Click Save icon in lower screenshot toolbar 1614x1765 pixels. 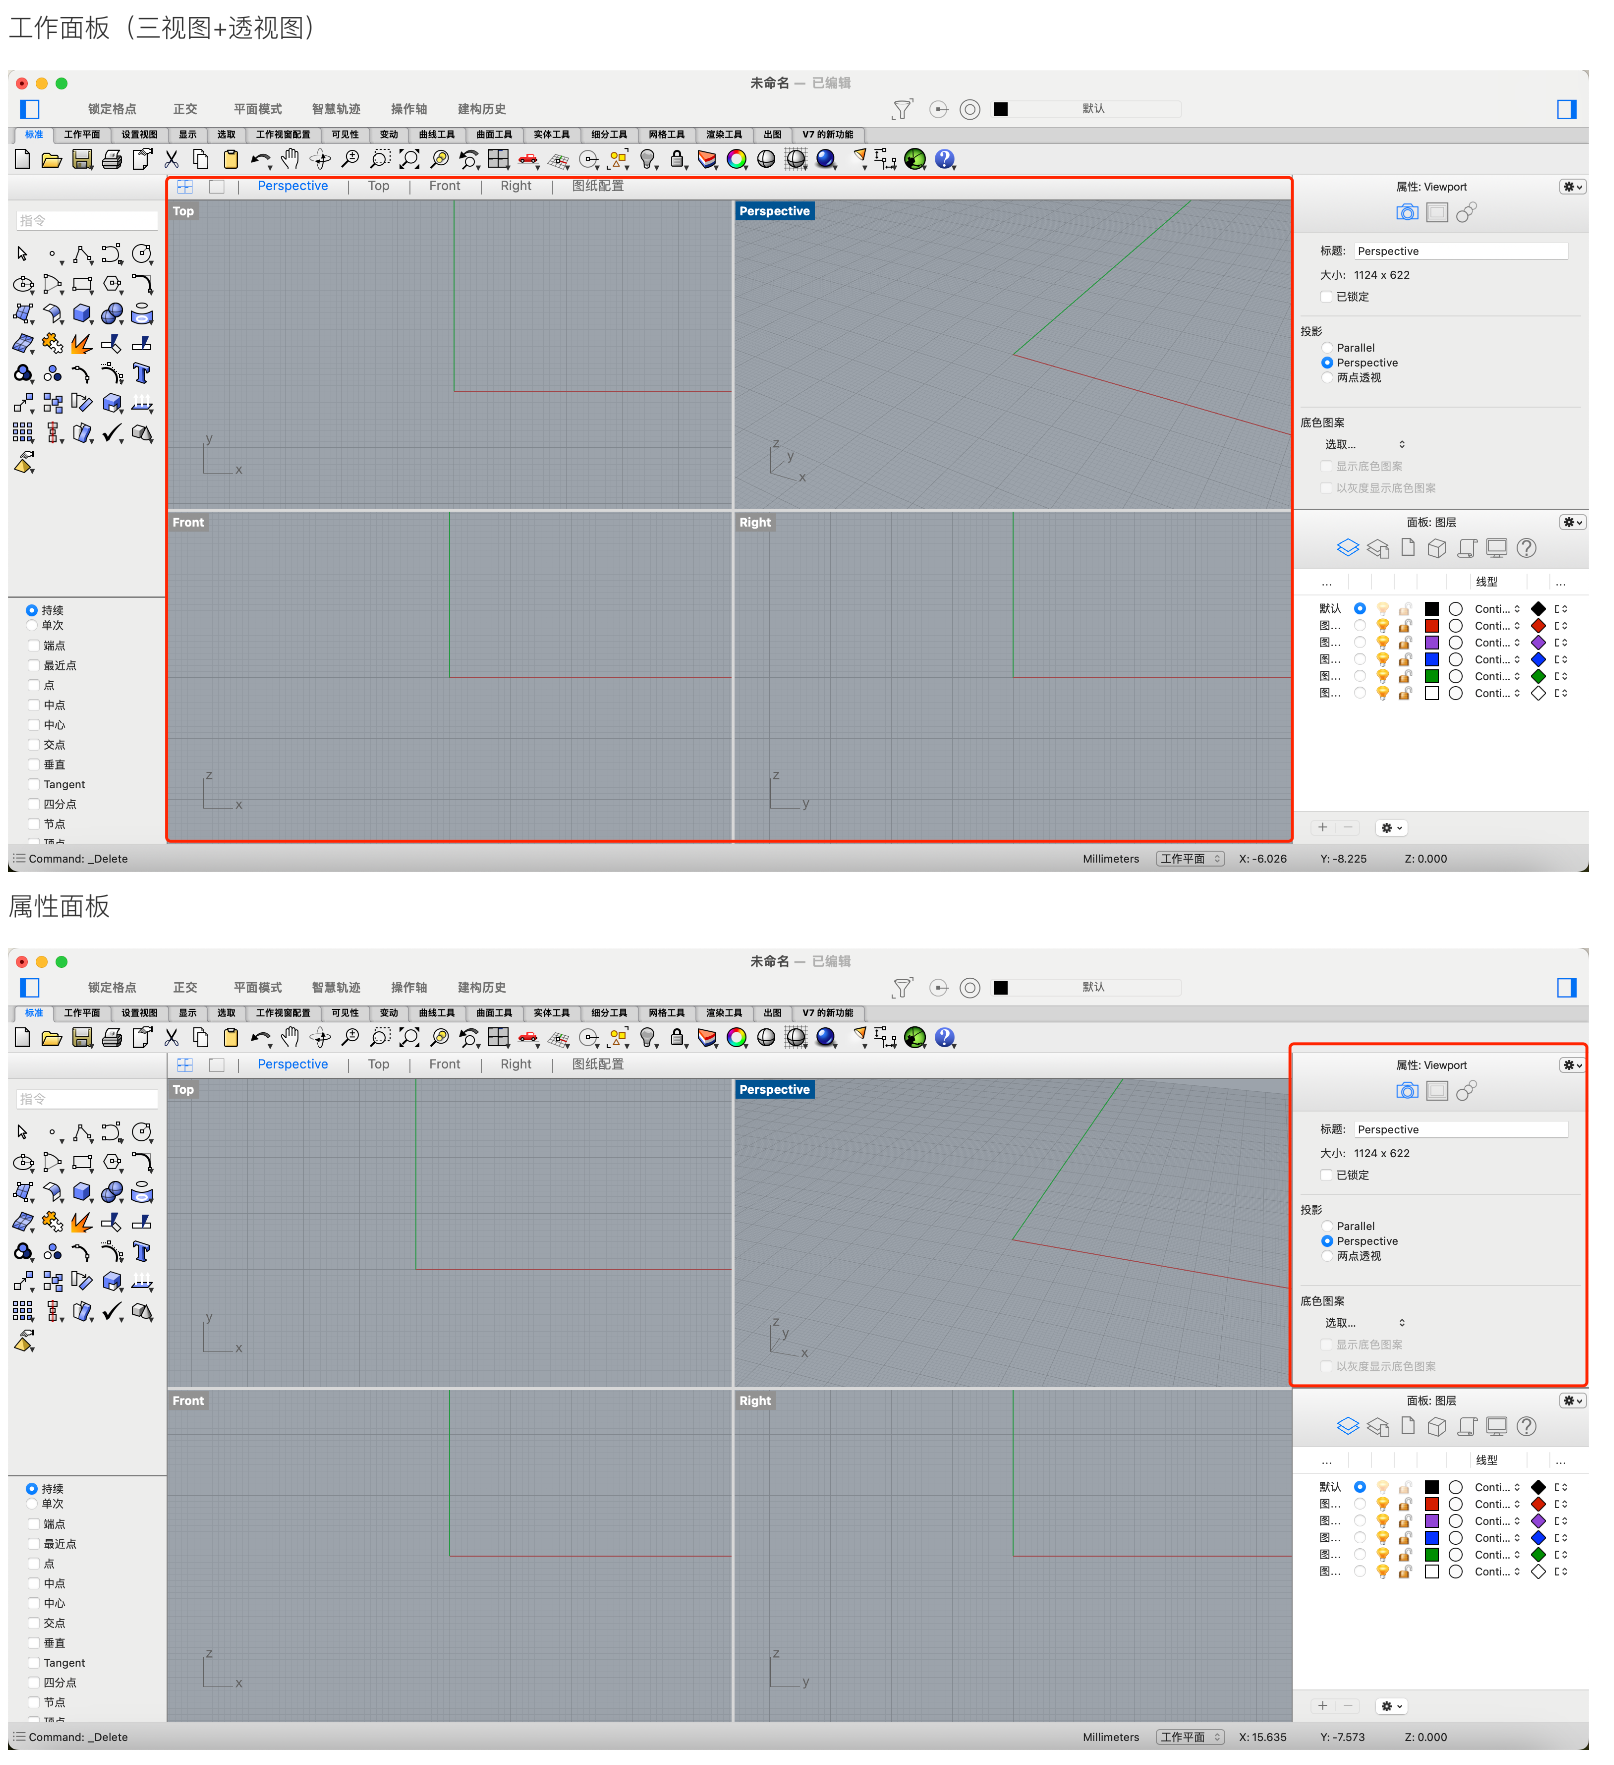click(82, 1038)
